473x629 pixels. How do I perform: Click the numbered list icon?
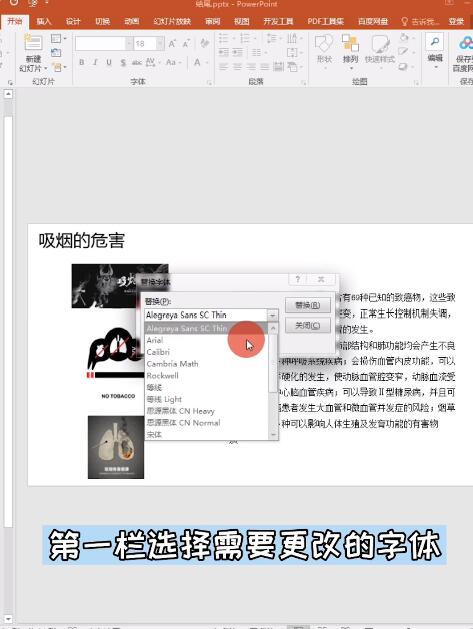pyautogui.click(x=246, y=39)
